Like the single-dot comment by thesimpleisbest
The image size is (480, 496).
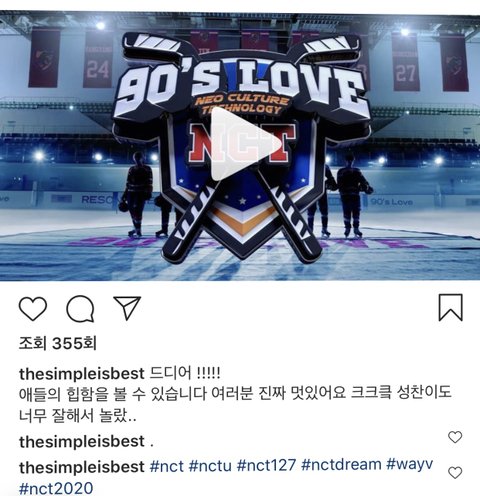click(x=455, y=437)
